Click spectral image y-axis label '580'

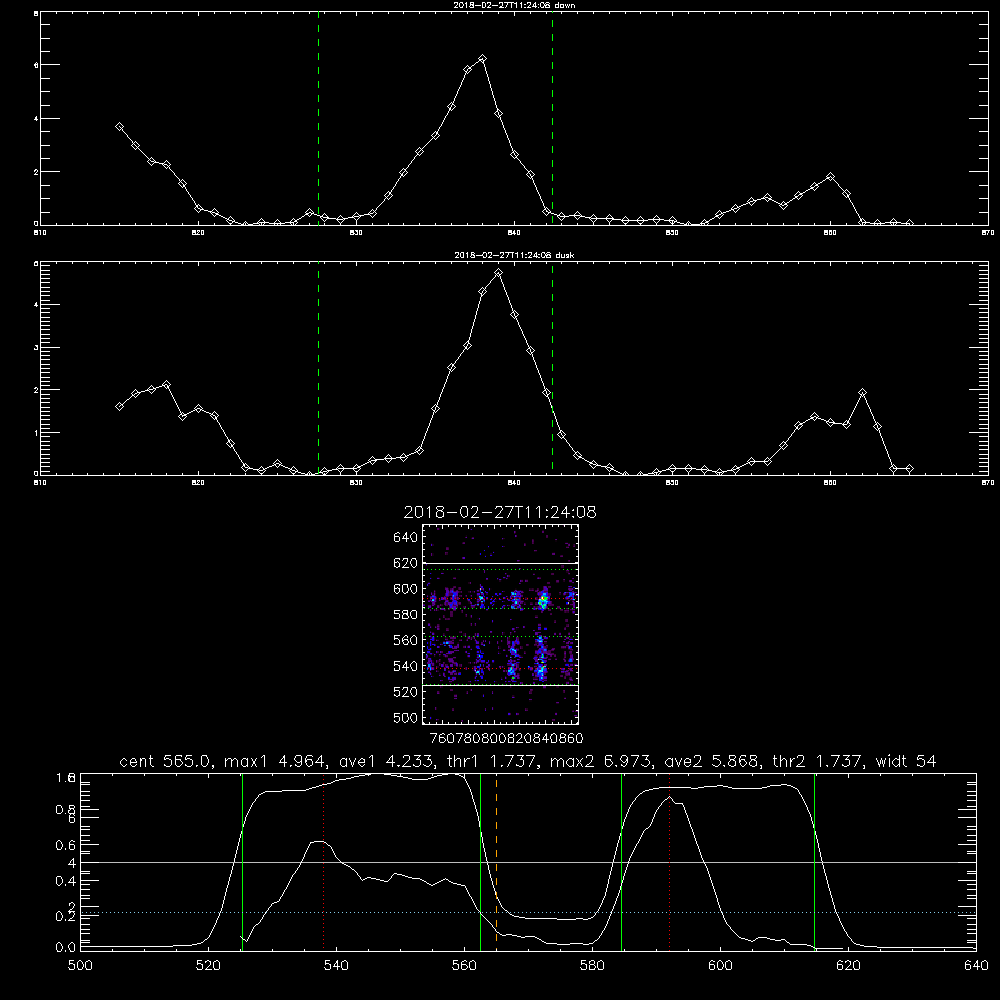[406, 614]
